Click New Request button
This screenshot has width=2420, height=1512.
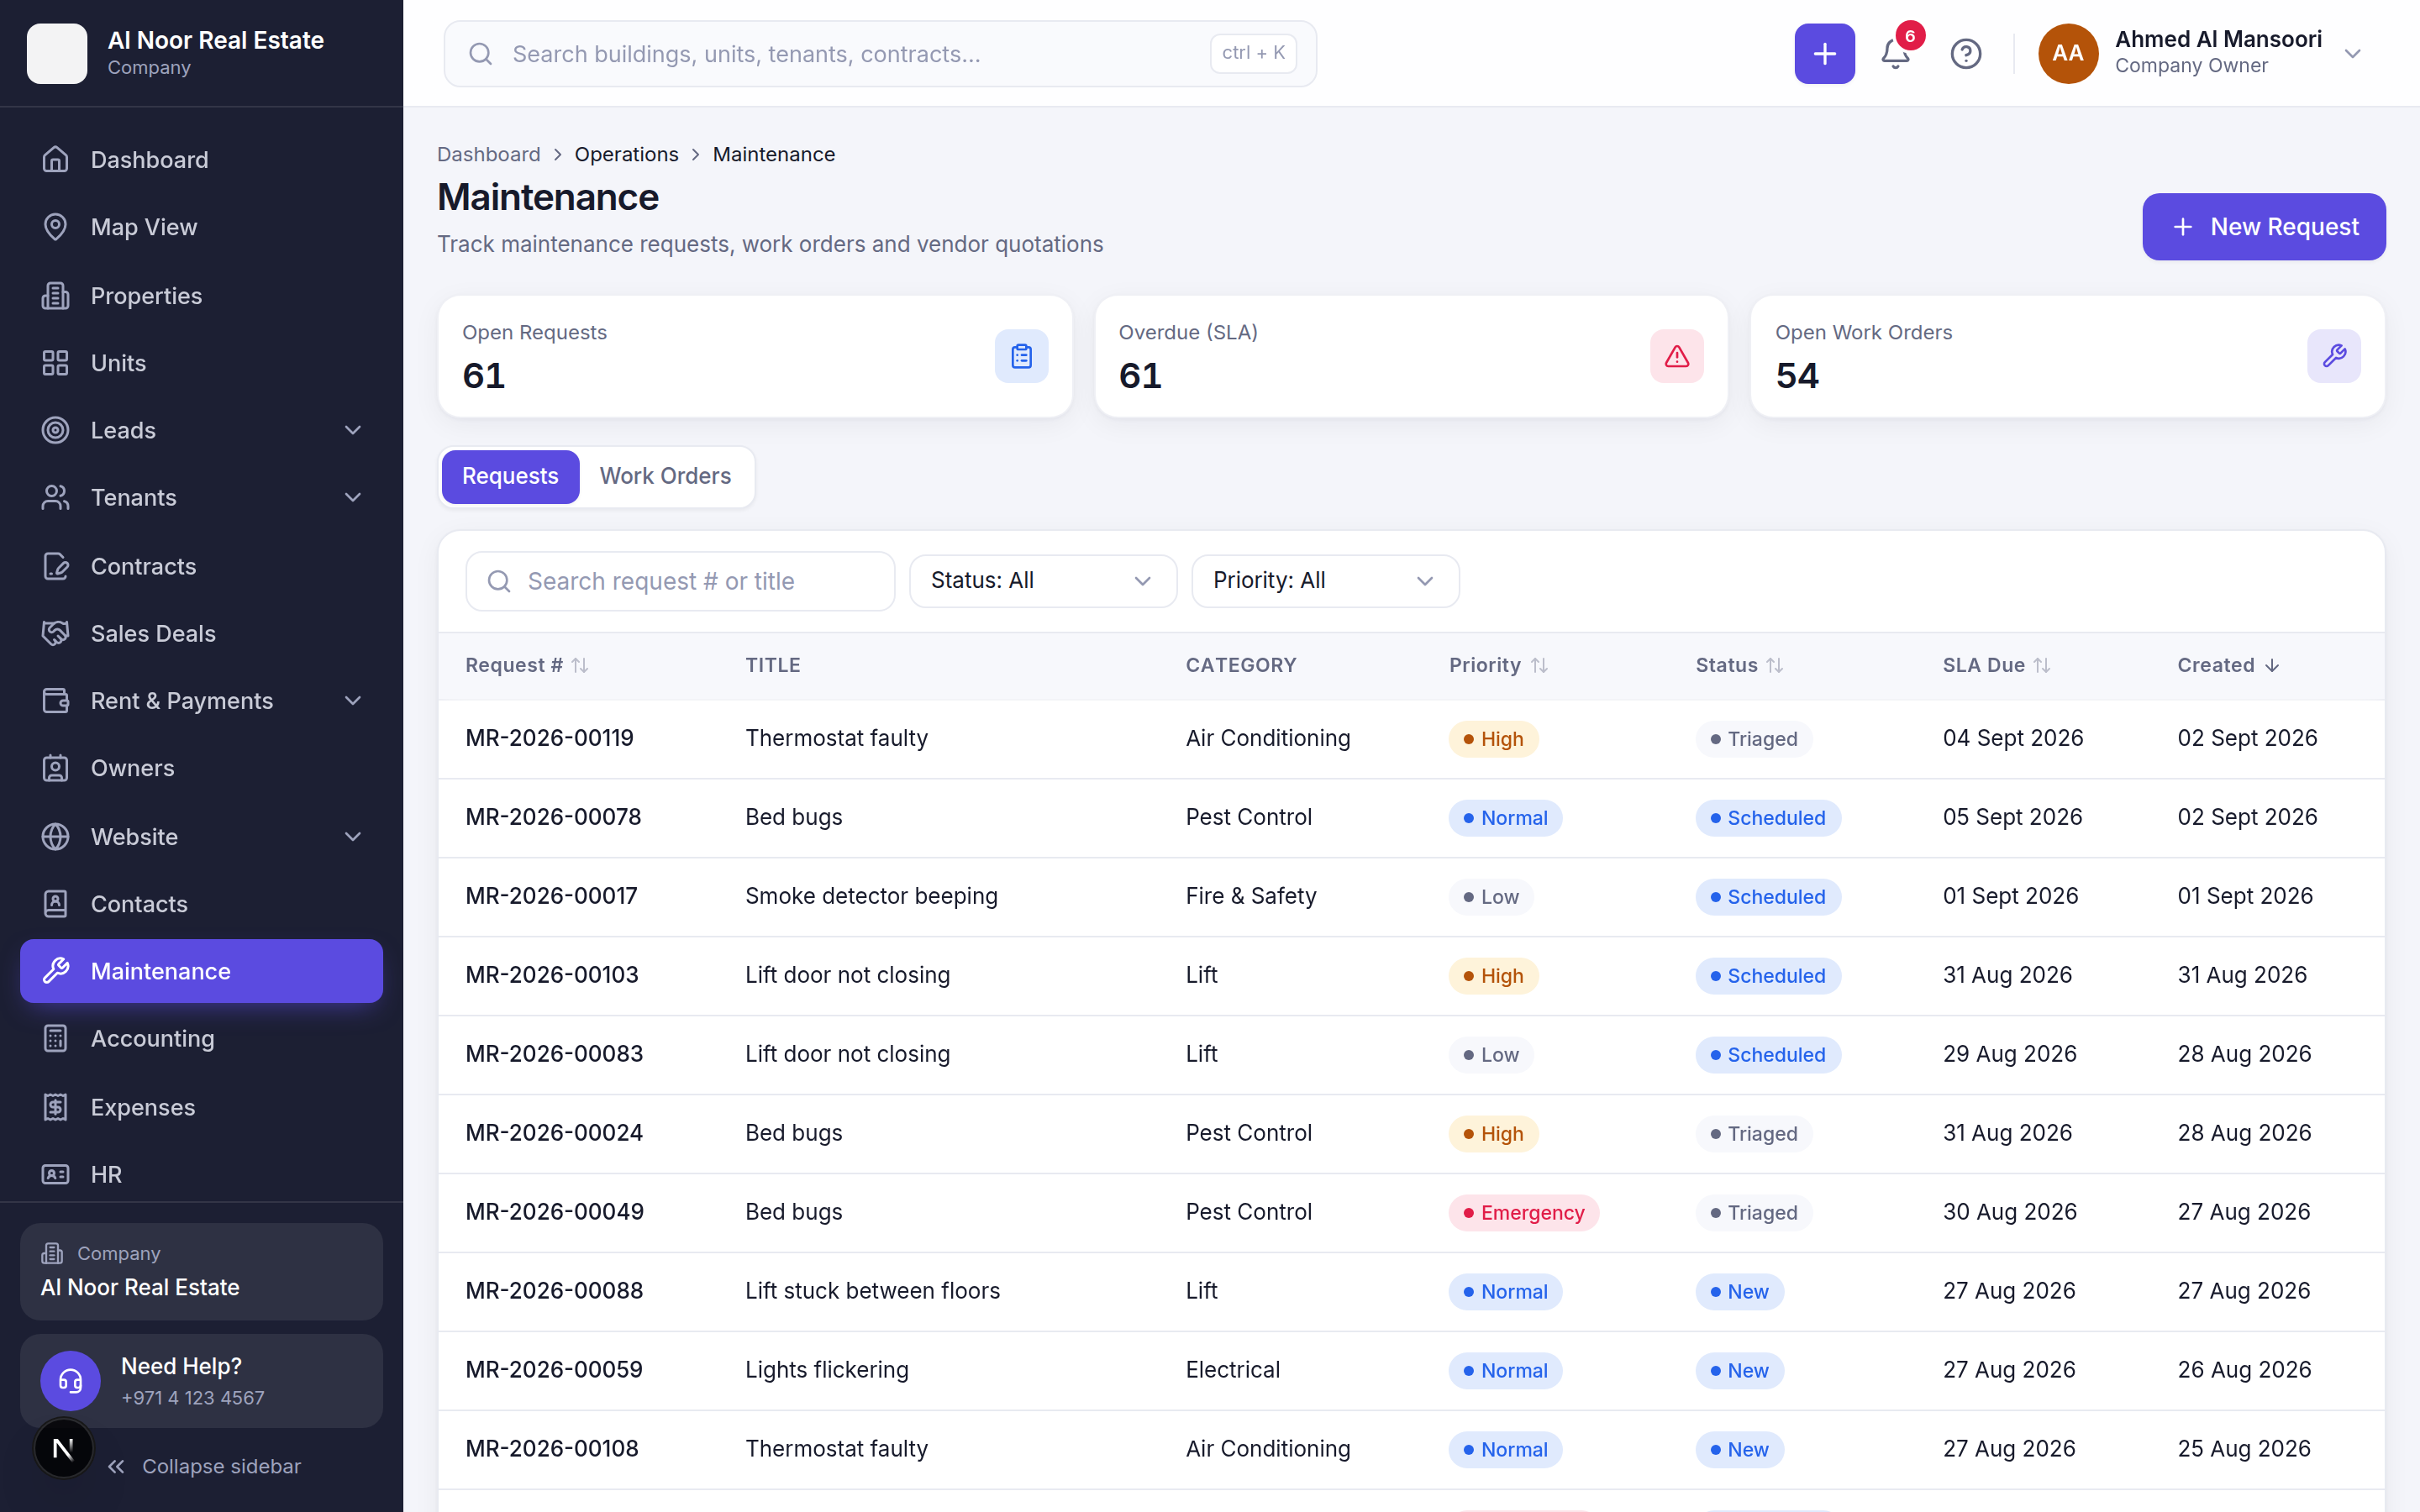(x=2263, y=227)
